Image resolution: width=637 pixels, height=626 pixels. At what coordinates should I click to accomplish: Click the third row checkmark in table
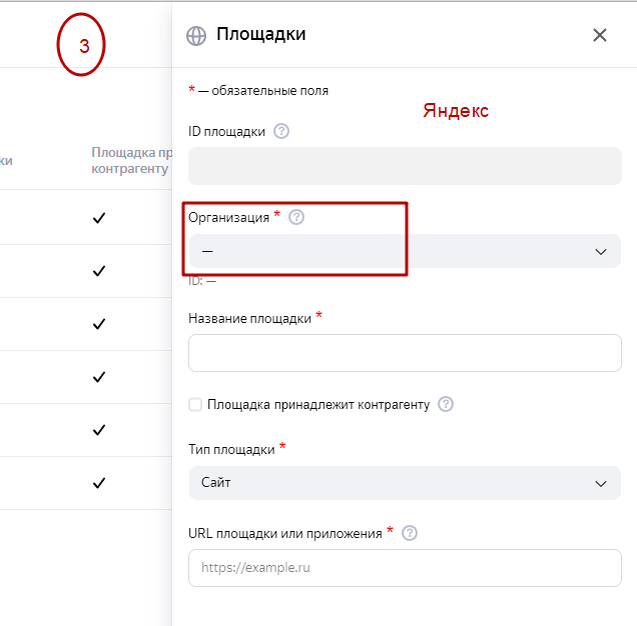pyautogui.click(x=99, y=324)
